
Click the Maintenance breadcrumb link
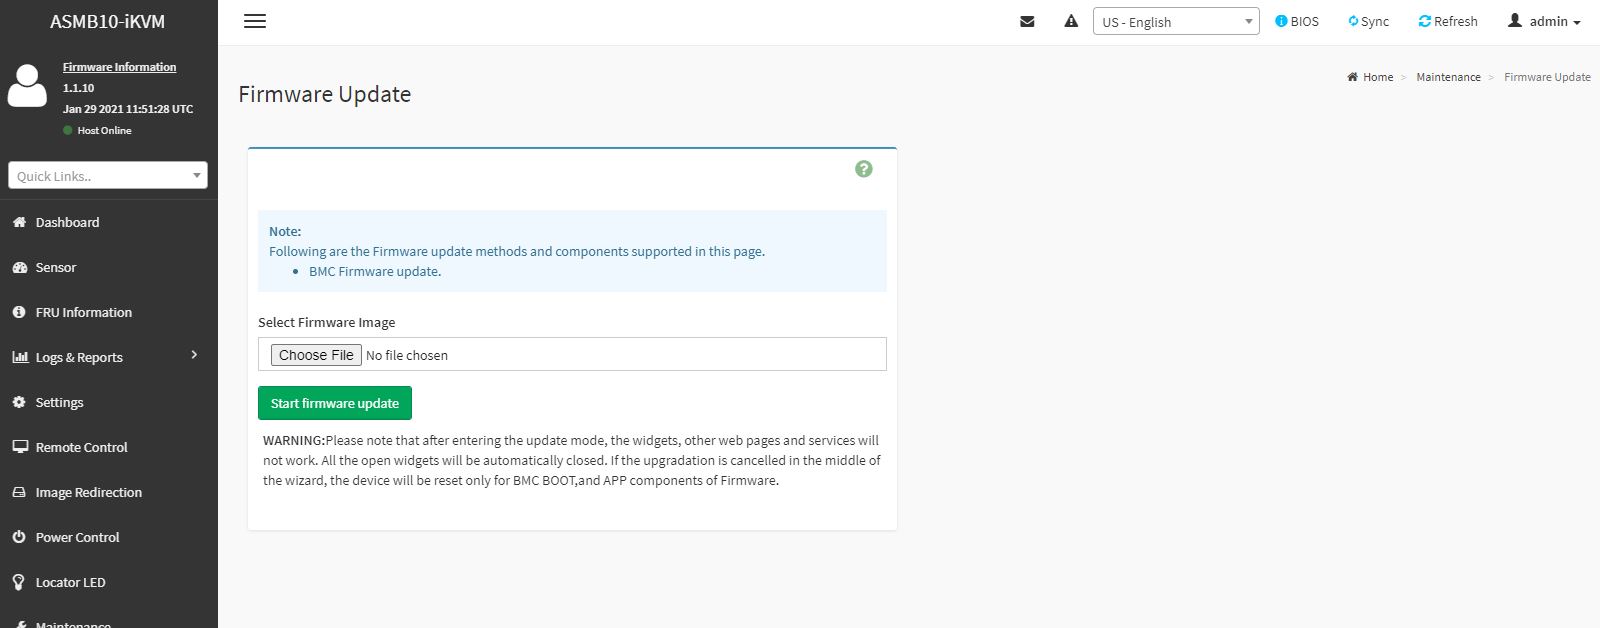[x=1448, y=77]
